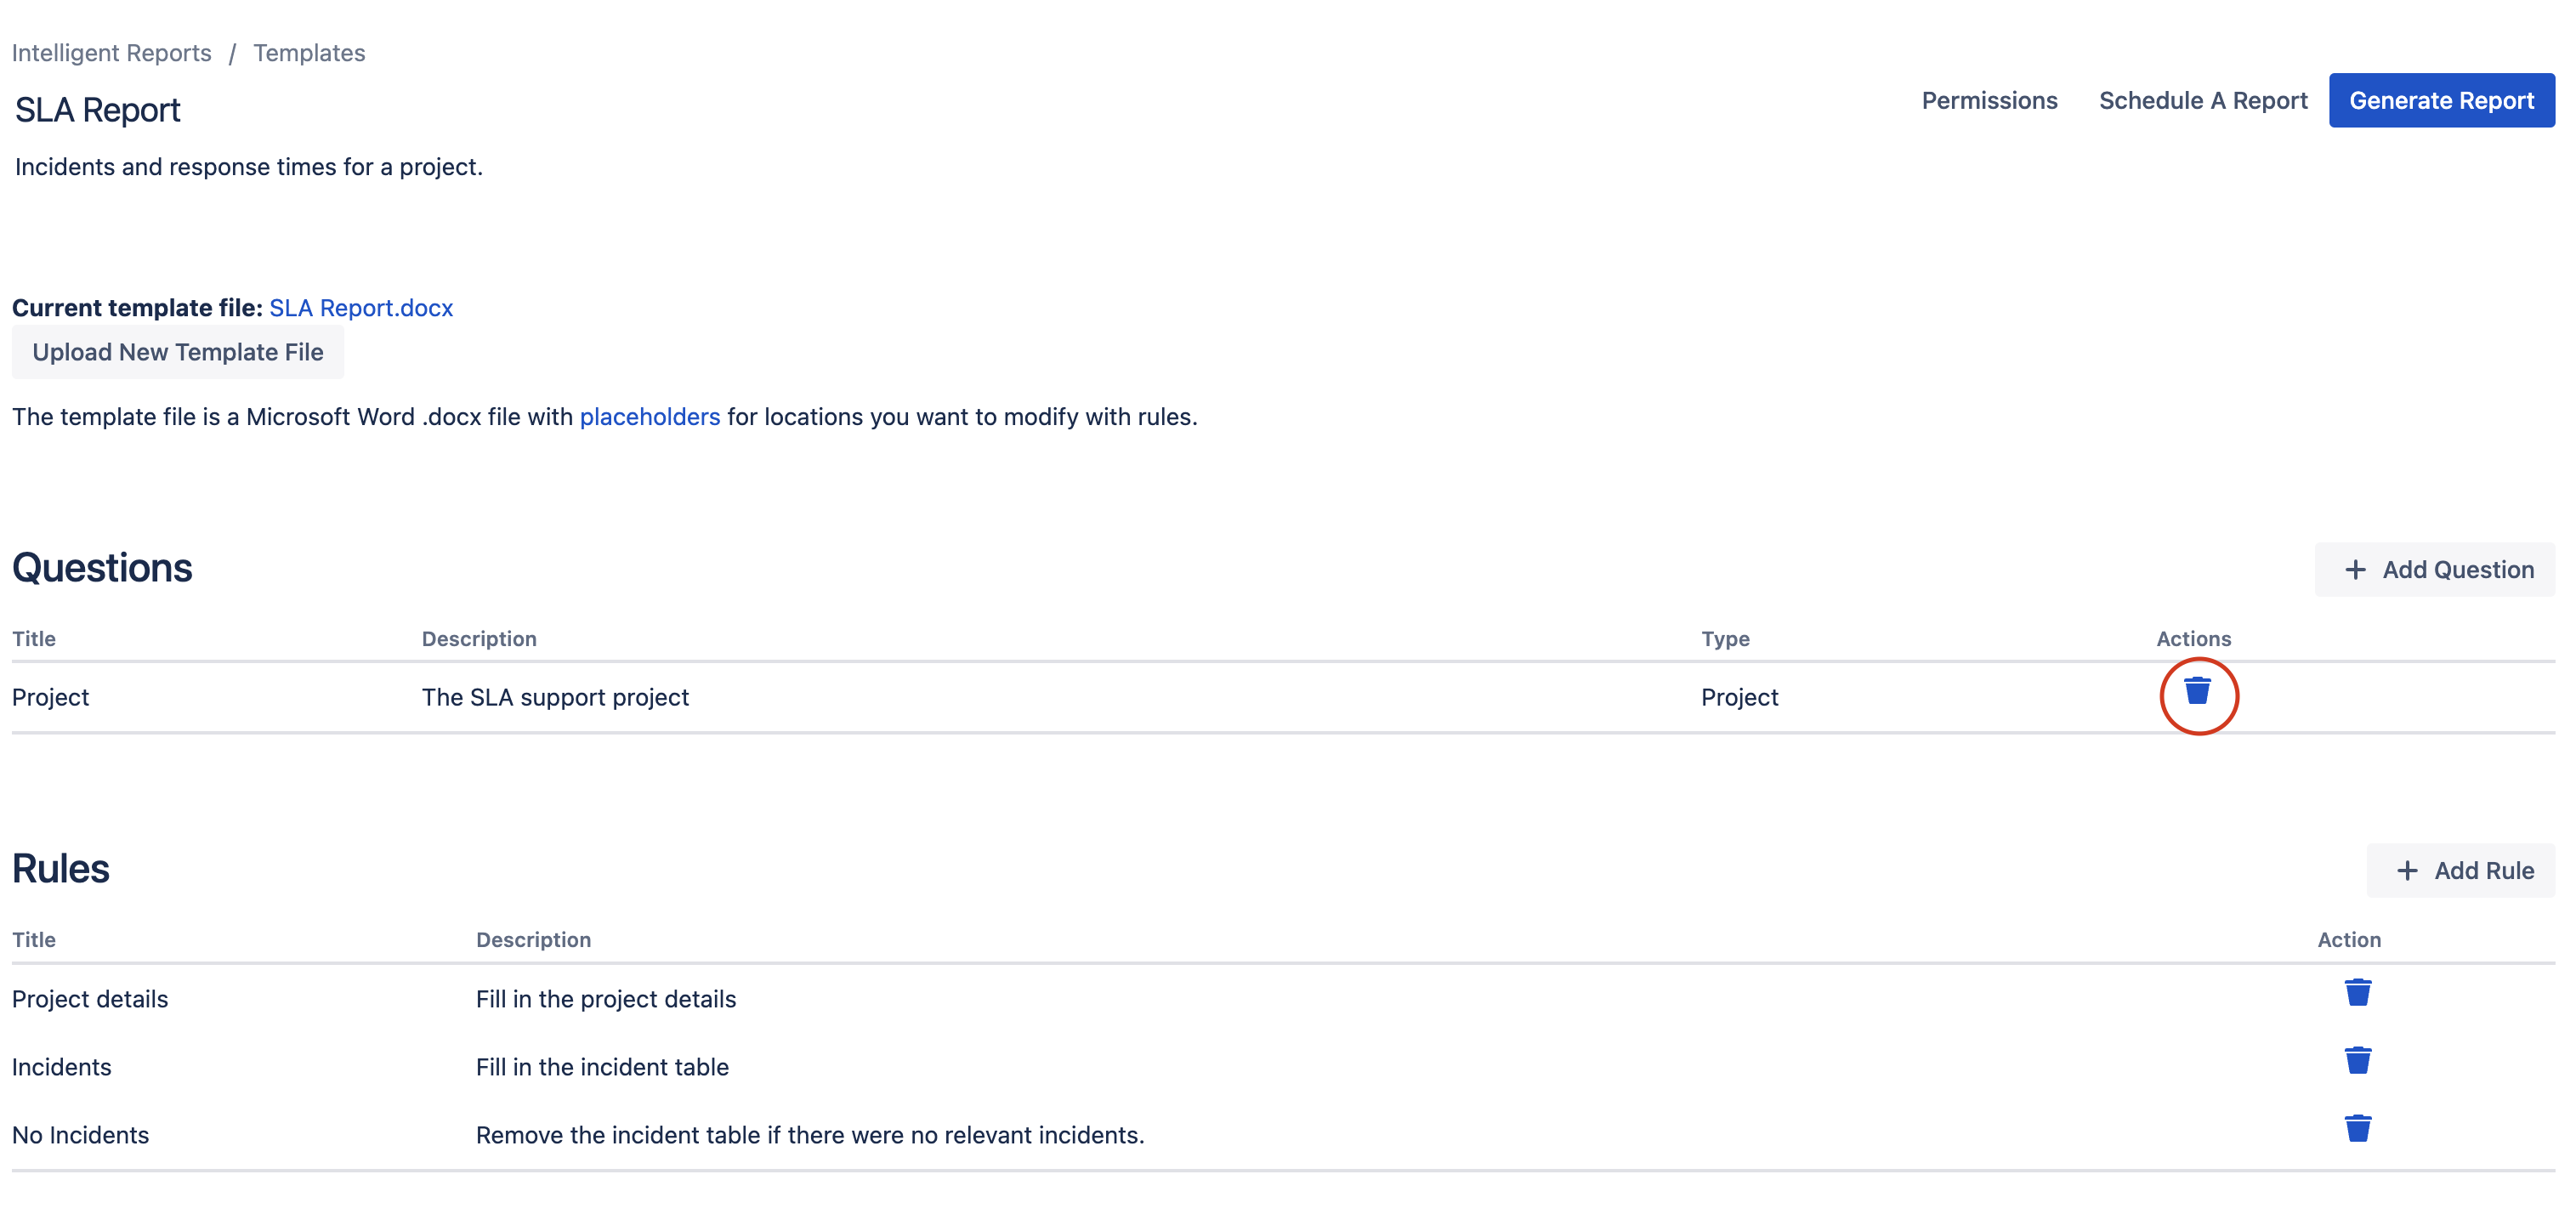Click the delete icon for Project question

(2199, 692)
